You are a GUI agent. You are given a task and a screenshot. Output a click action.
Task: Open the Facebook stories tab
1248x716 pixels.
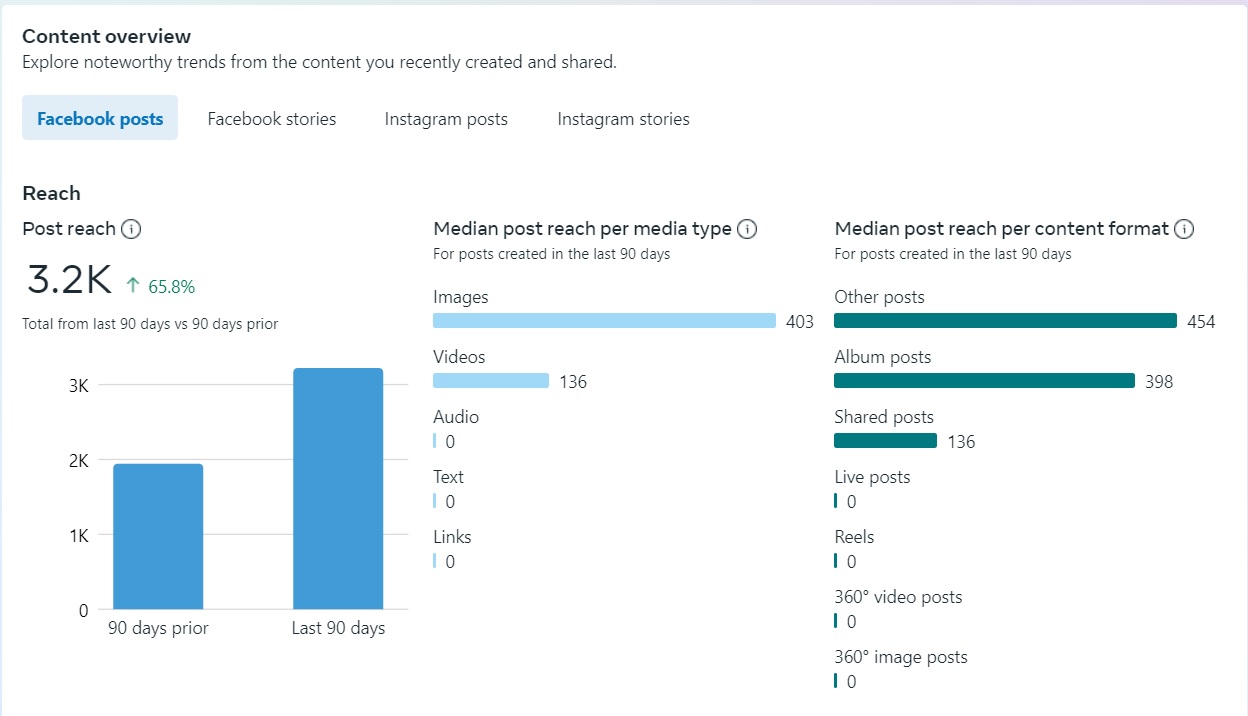coord(272,119)
